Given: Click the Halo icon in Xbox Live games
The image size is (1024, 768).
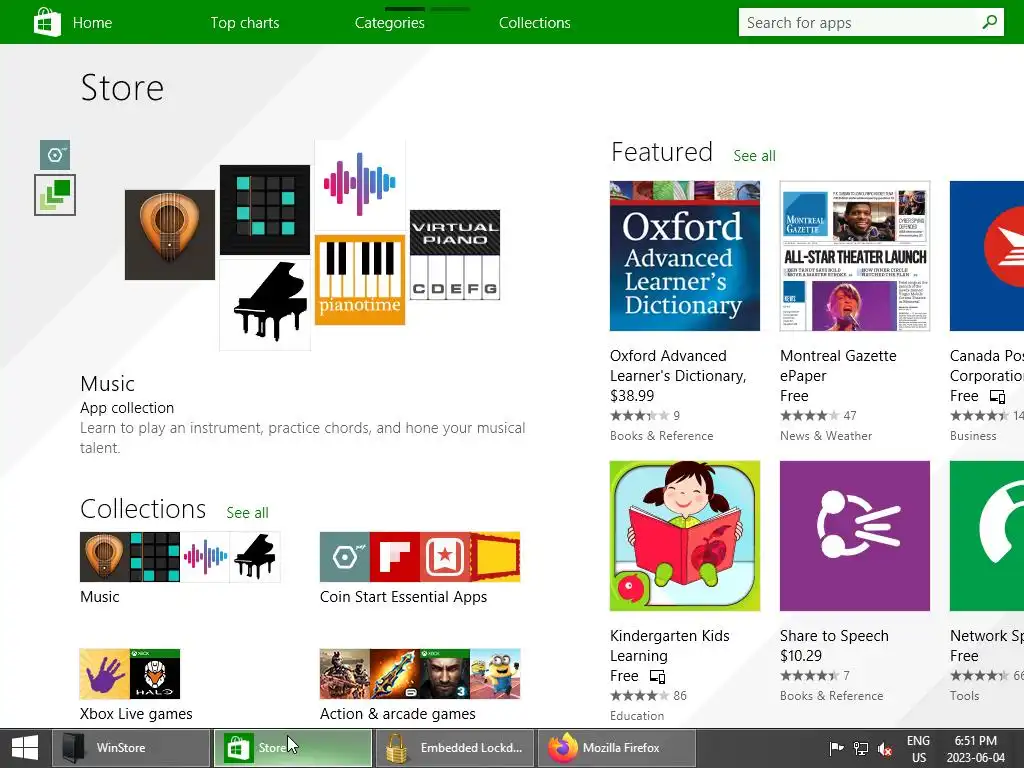Looking at the screenshot, I should (x=155, y=674).
